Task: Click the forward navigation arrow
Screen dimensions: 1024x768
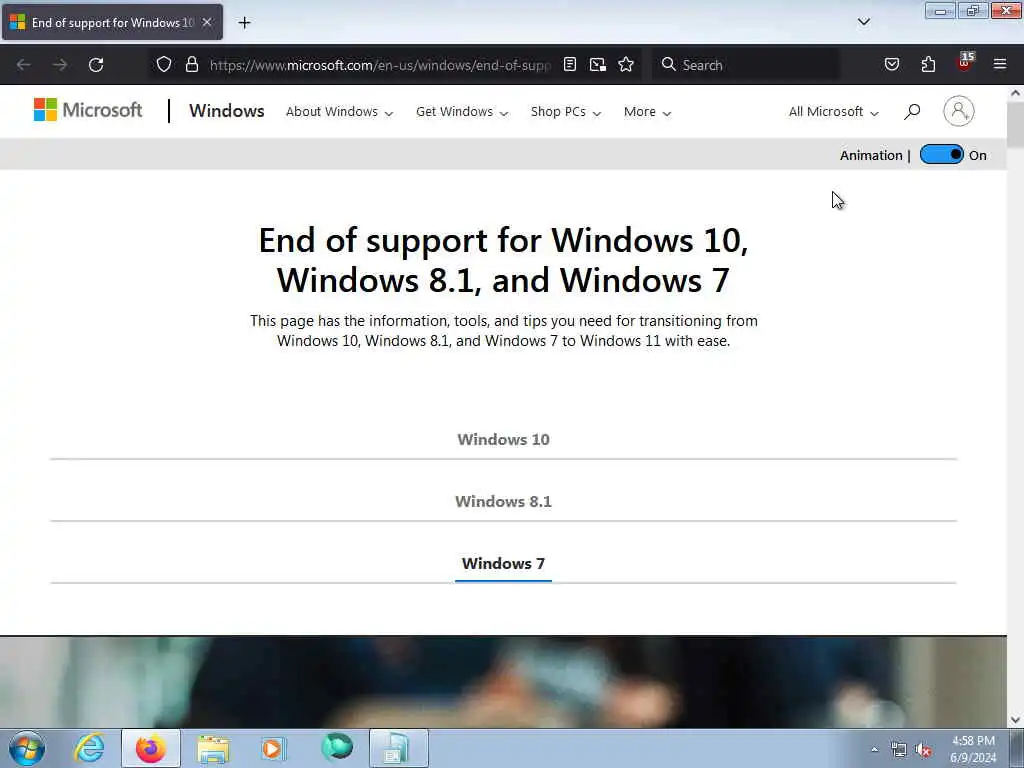Action: coord(59,65)
